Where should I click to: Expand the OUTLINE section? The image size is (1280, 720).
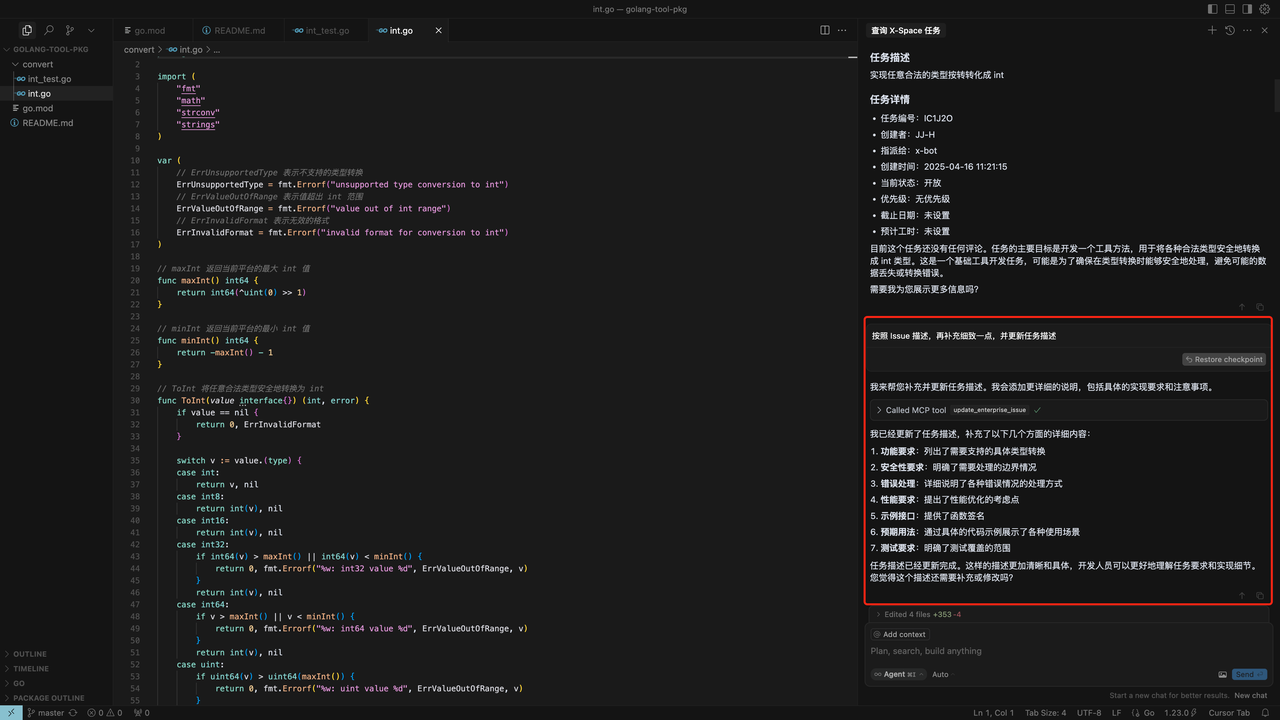tap(56, 654)
